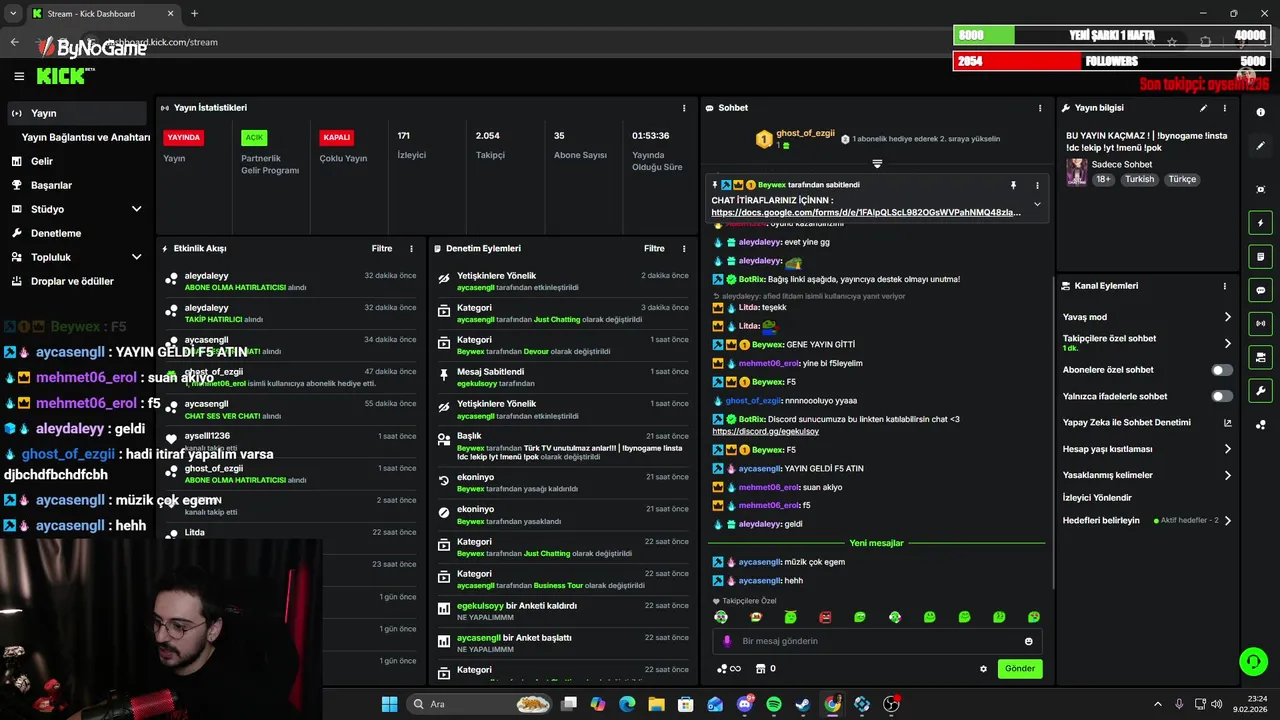Open the Google Forms link in pinned message
Viewport: 1280px width, 720px height.
866,212
